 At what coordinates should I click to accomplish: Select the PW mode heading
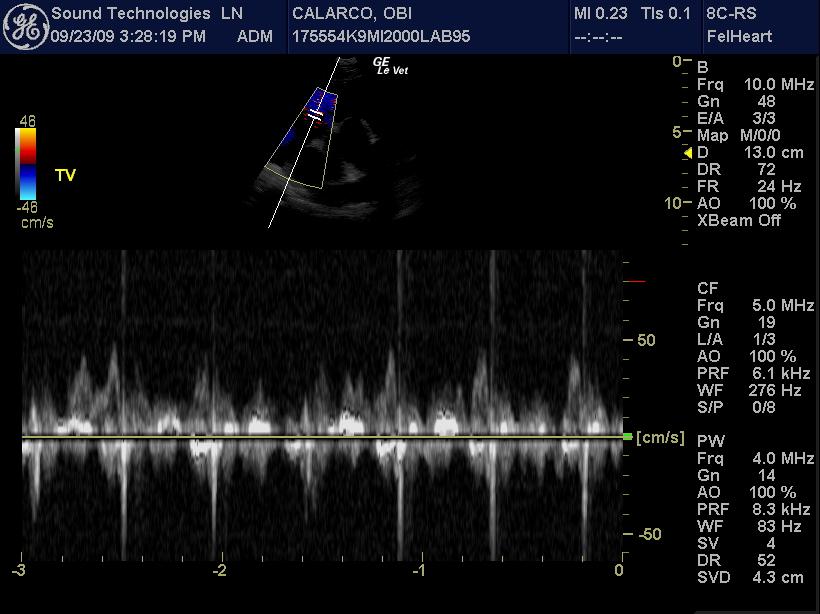709,441
